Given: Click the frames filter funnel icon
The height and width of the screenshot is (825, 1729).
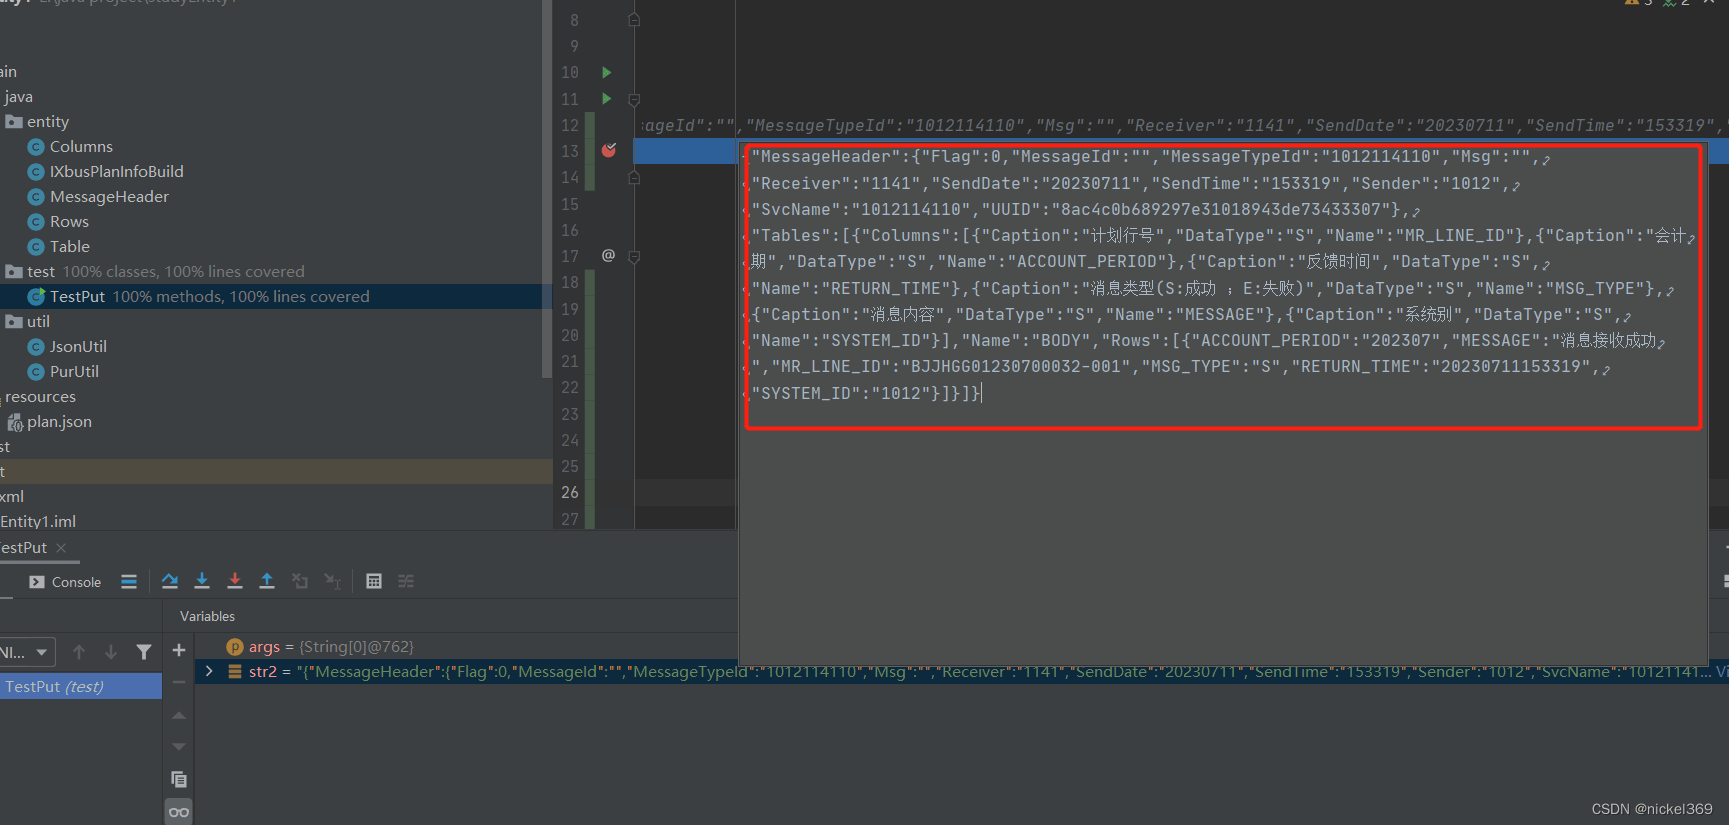Looking at the screenshot, I should [x=144, y=652].
